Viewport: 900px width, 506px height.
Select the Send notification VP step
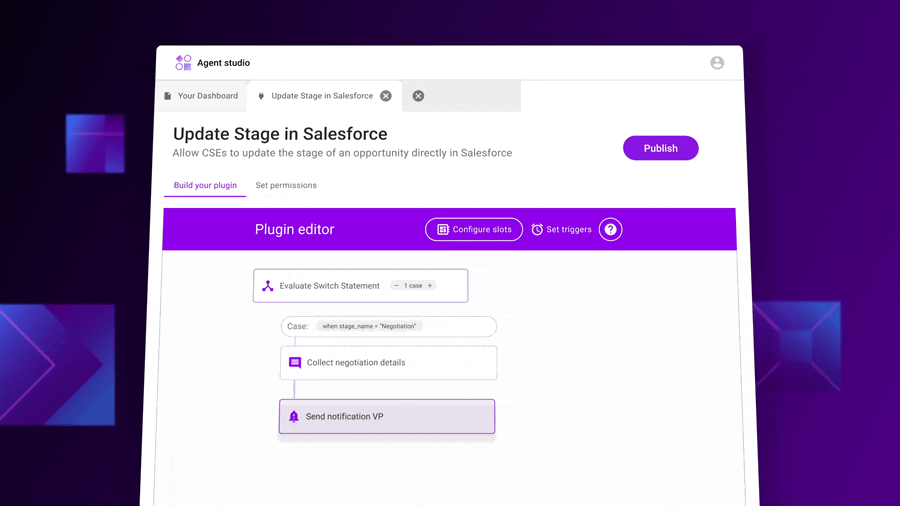click(x=387, y=417)
